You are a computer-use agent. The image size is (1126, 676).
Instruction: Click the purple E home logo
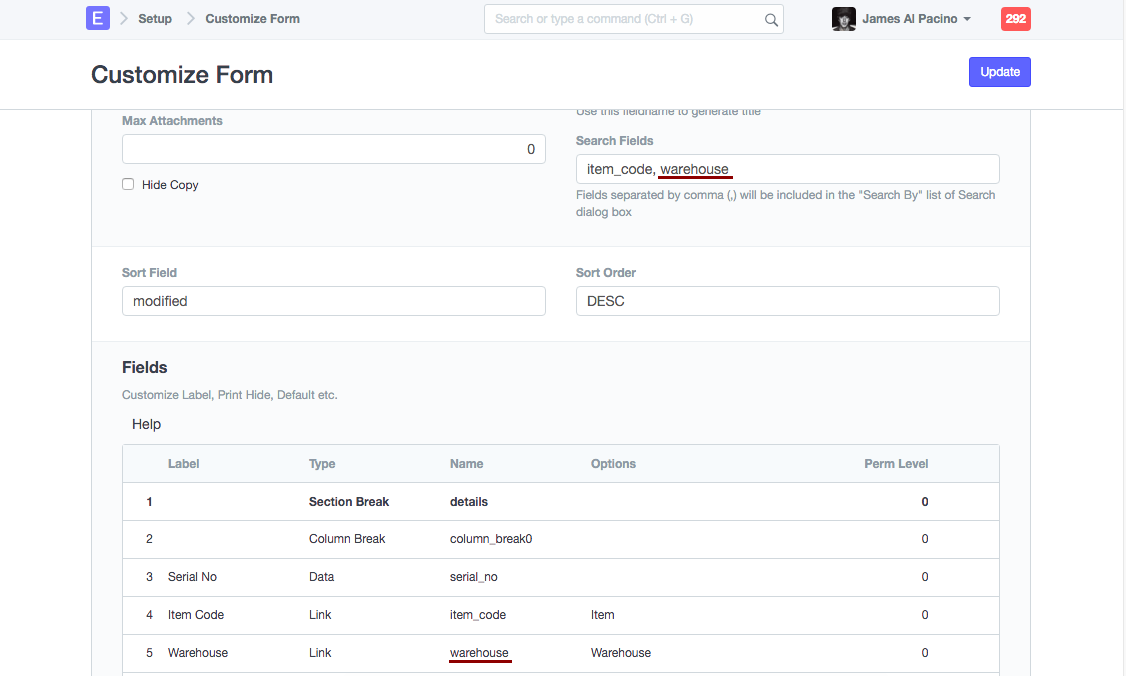click(x=97, y=19)
